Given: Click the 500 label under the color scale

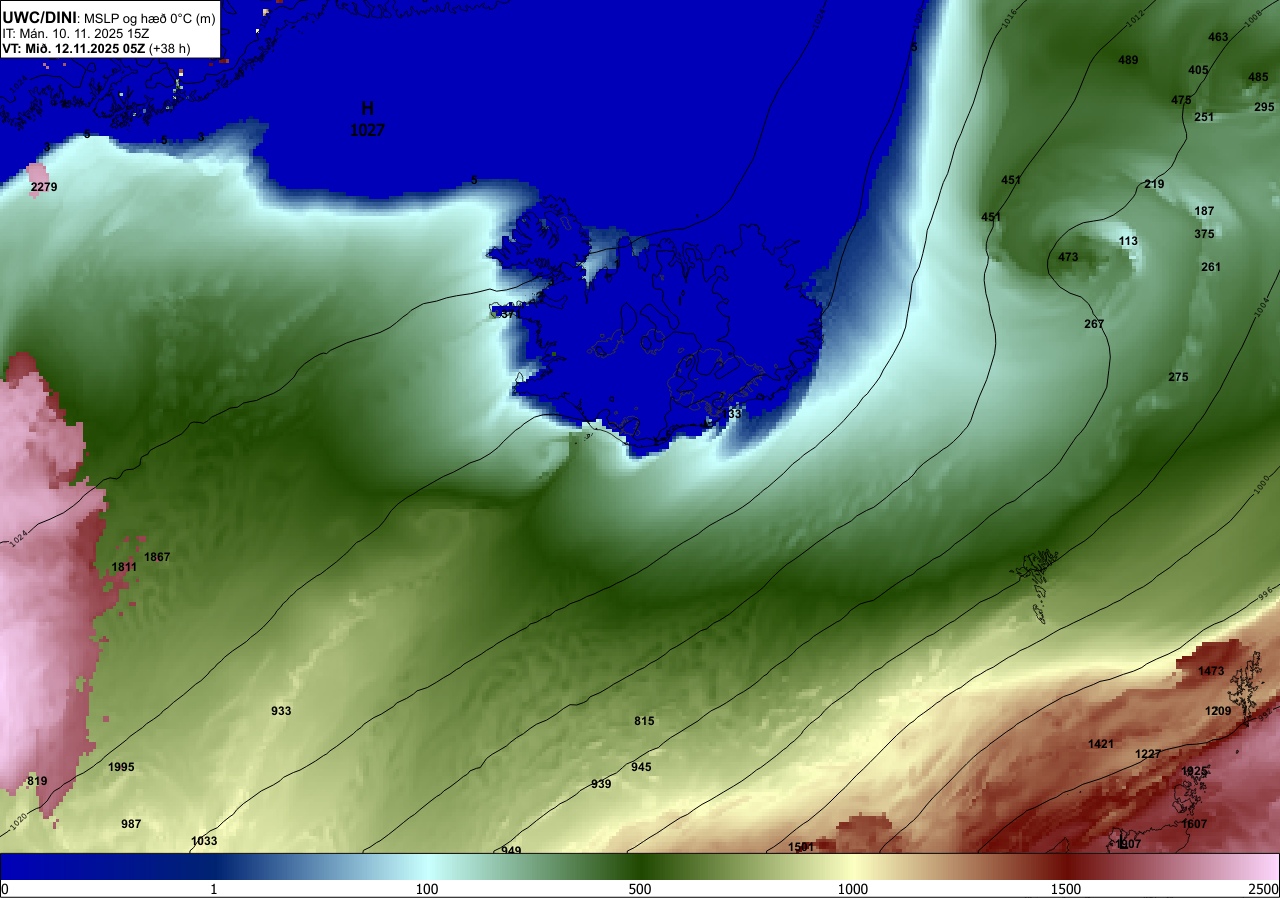Looking at the screenshot, I should [640, 889].
